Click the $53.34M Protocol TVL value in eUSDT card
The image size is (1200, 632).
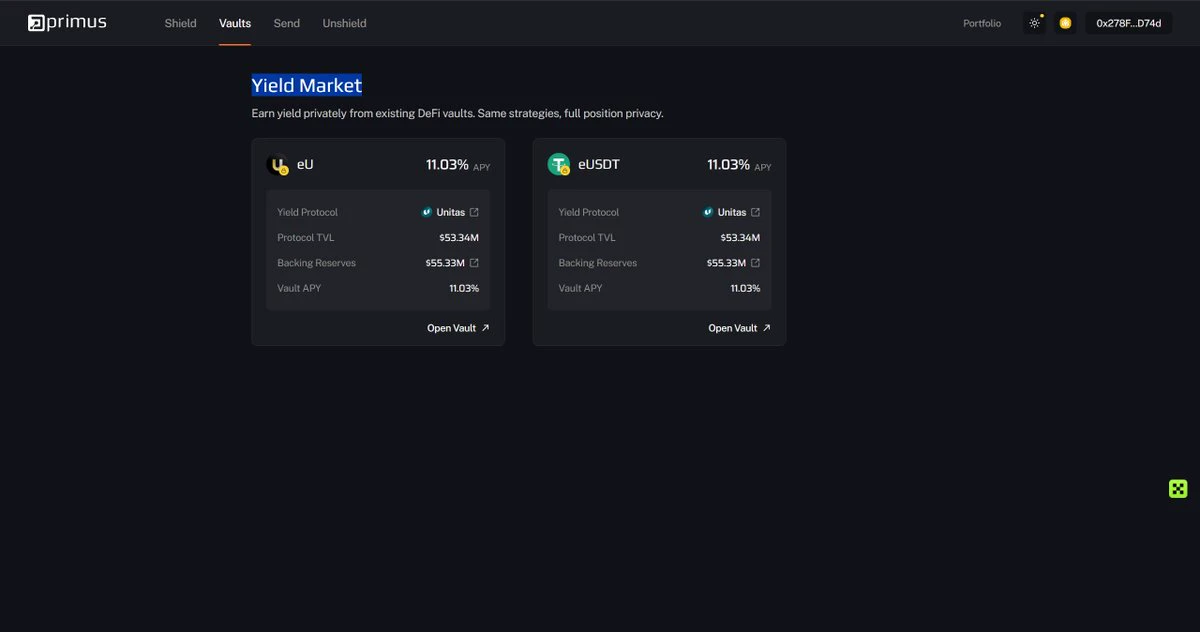click(x=740, y=238)
